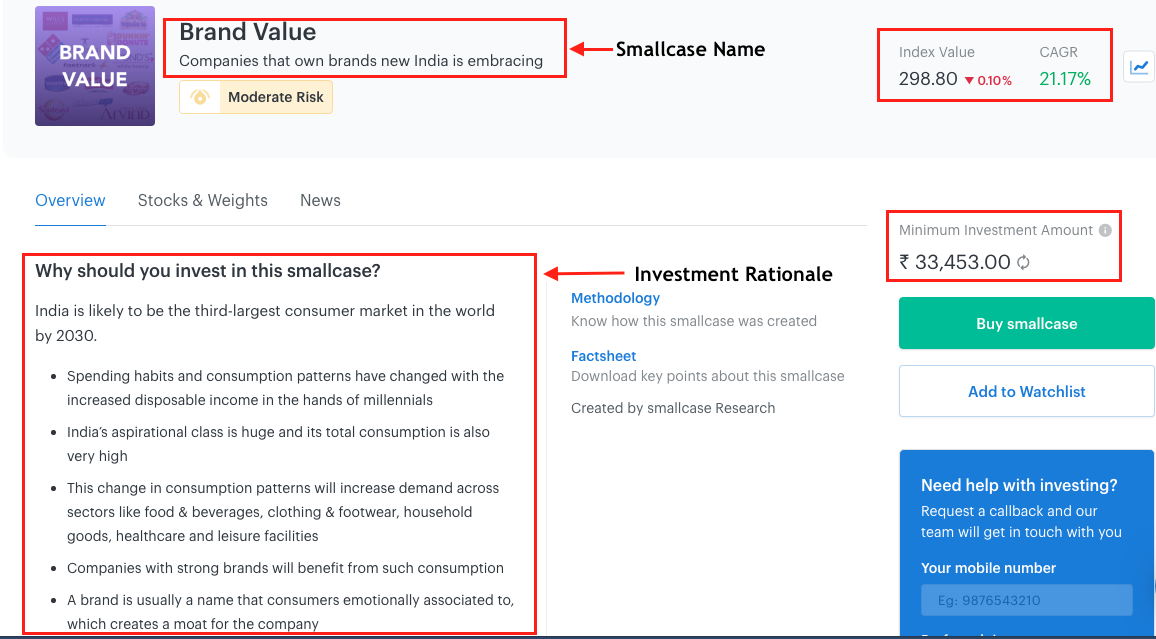Viewport: 1156px width, 639px height.
Task: Click the Brand Value title
Action: (x=247, y=32)
